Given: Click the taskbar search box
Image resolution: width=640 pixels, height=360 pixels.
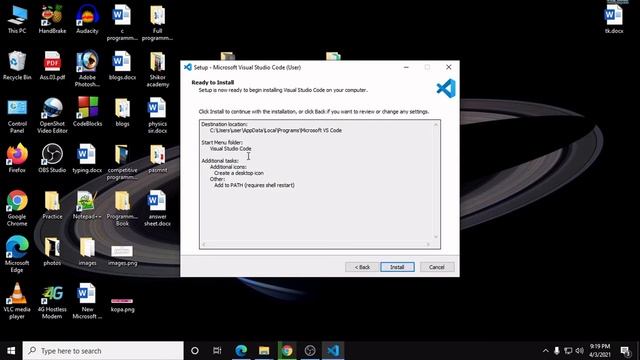Looking at the screenshot, I should pos(103,351).
